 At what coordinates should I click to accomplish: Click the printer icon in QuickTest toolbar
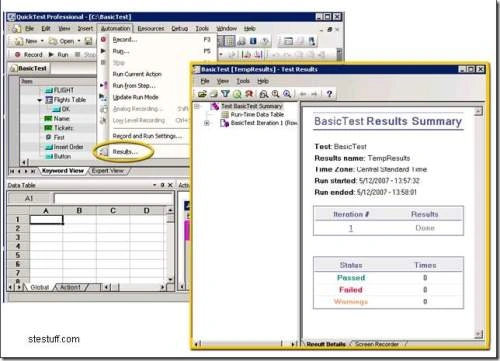tap(242, 41)
